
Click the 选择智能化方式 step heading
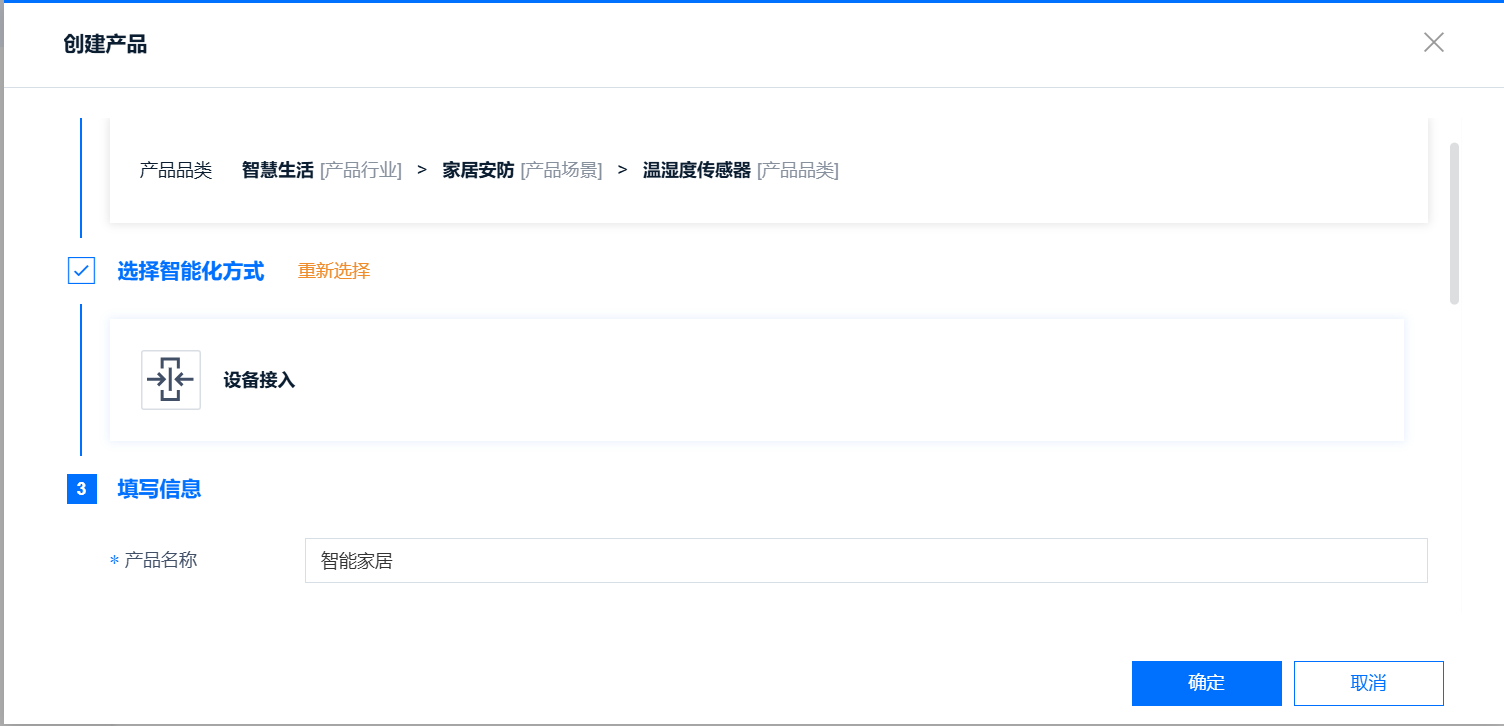191,271
